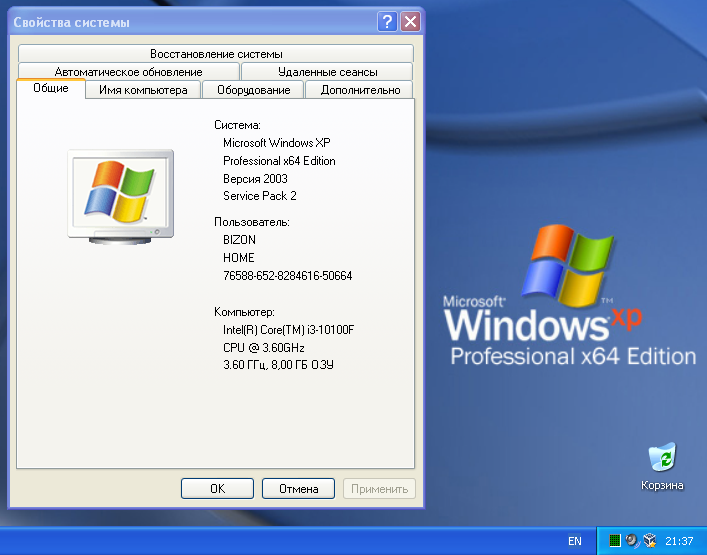Click the Пользователь: heading
Viewport: 707px width, 555px height.
coord(252,222)
